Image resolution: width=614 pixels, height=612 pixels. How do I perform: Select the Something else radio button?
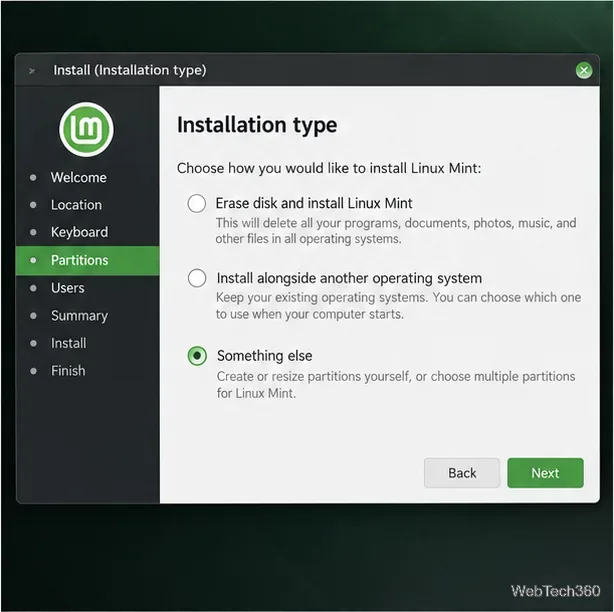point(197,356)
